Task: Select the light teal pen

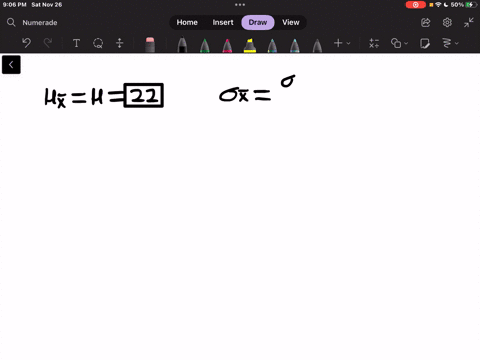Action: pos(295,45)
